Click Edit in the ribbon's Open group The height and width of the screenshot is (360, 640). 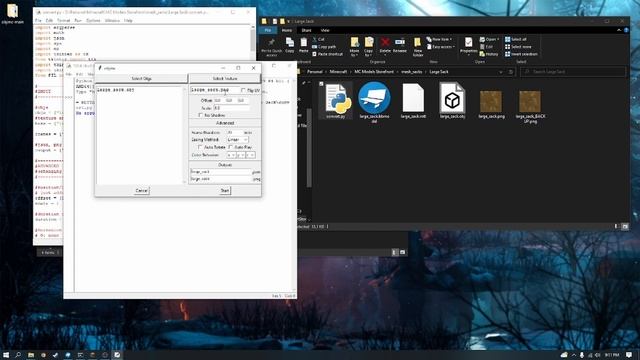(487, 47)
